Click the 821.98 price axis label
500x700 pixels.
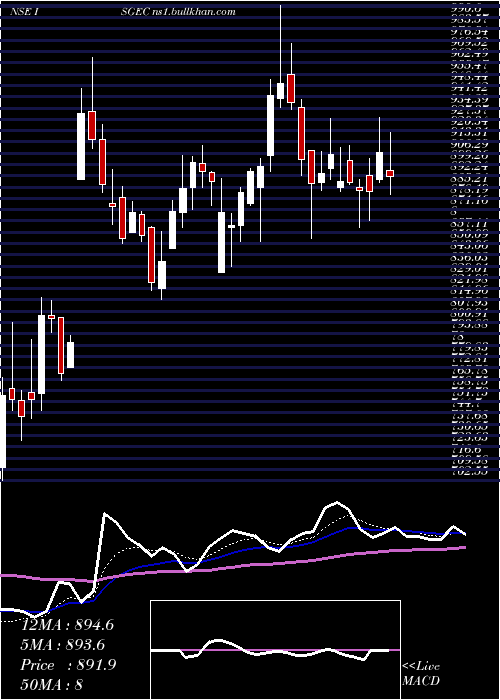click(x=468, y=280)
